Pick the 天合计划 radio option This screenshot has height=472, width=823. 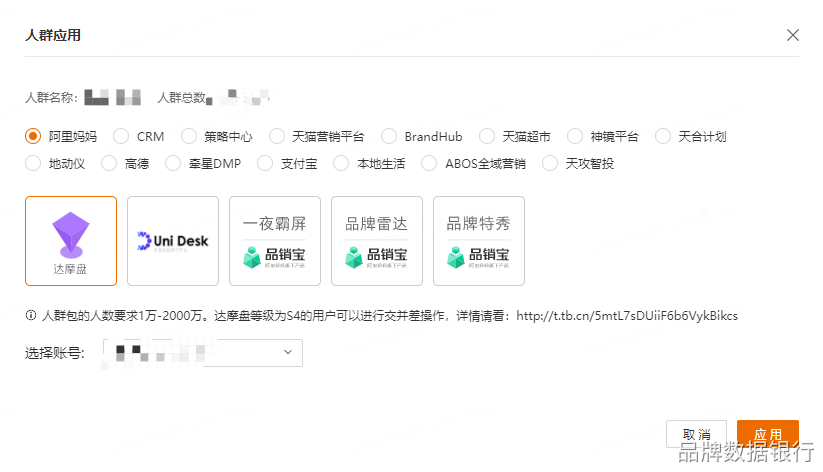click(x=663, y=137)
